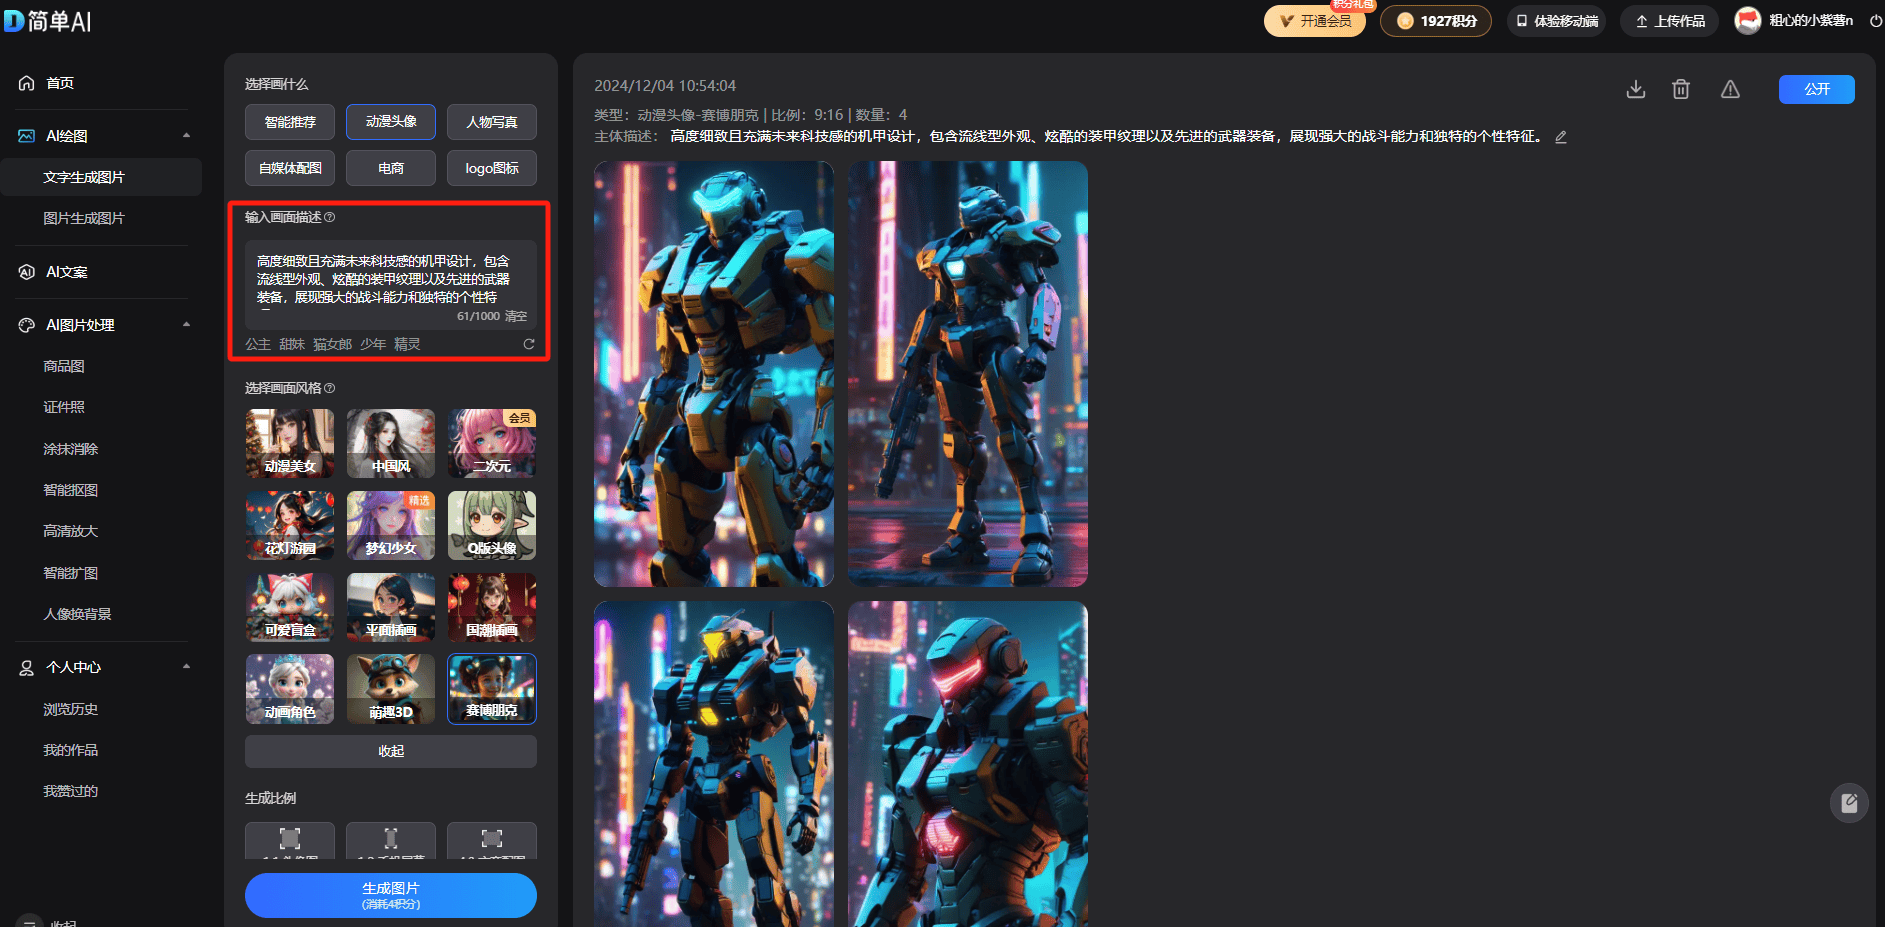The width and height of the screenshot is (1885, 927).
Task: Choose the 智能推荐 category option
Action: click(x=290, y=122)
